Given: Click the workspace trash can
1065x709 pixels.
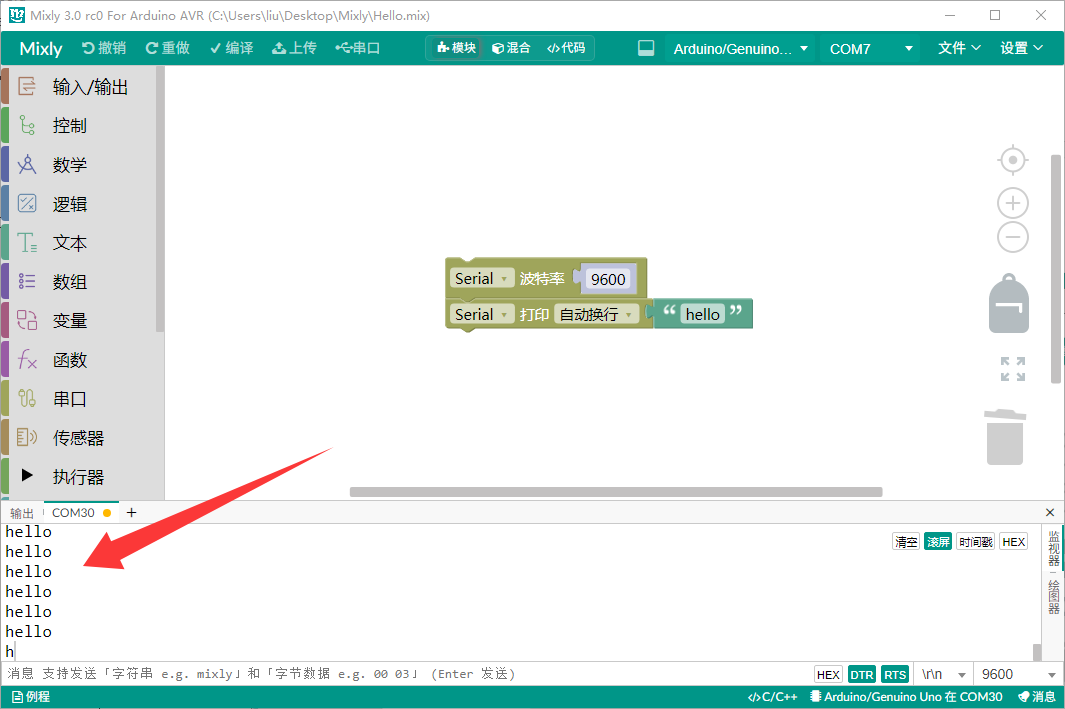Looking at the screenshot, I should point(1005,437).
